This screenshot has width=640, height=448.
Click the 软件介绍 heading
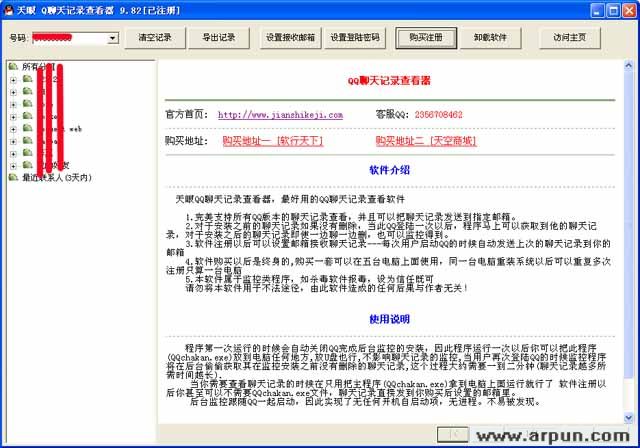coord(389,170)
